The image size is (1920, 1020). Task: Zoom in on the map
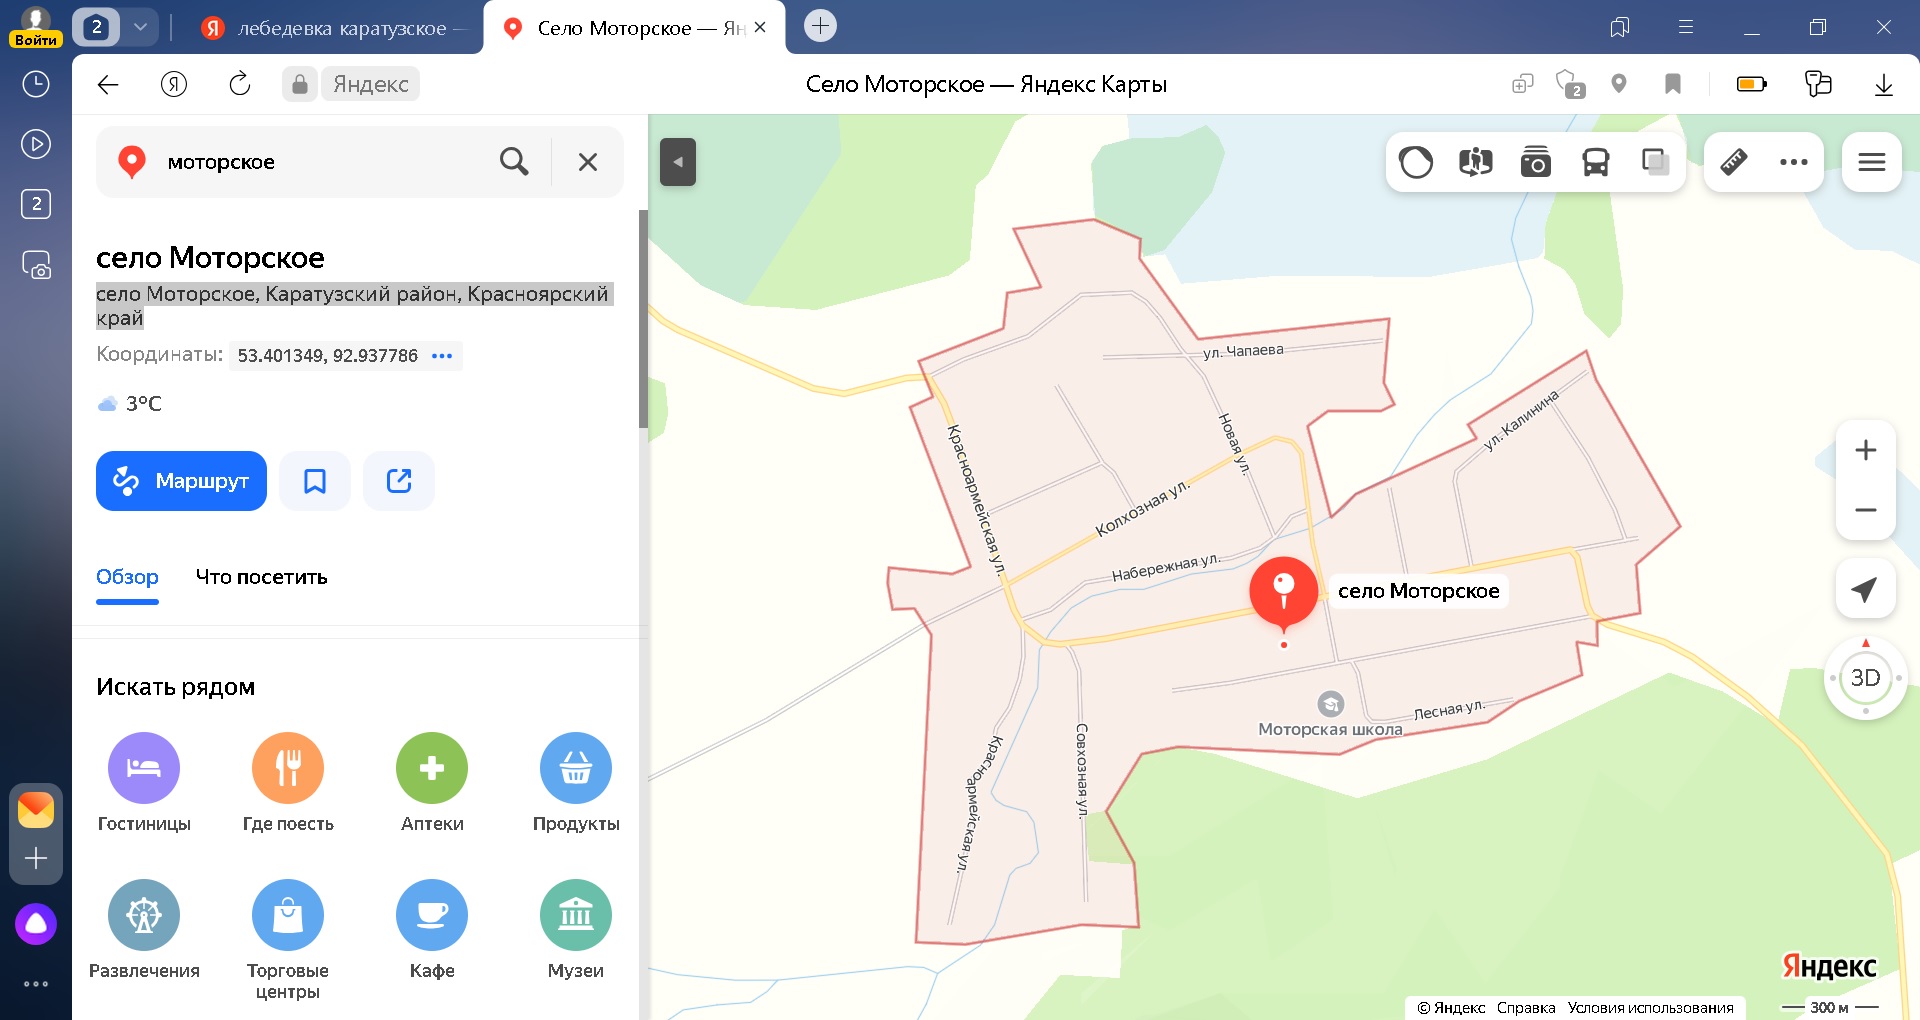[x=1866, y=450]
